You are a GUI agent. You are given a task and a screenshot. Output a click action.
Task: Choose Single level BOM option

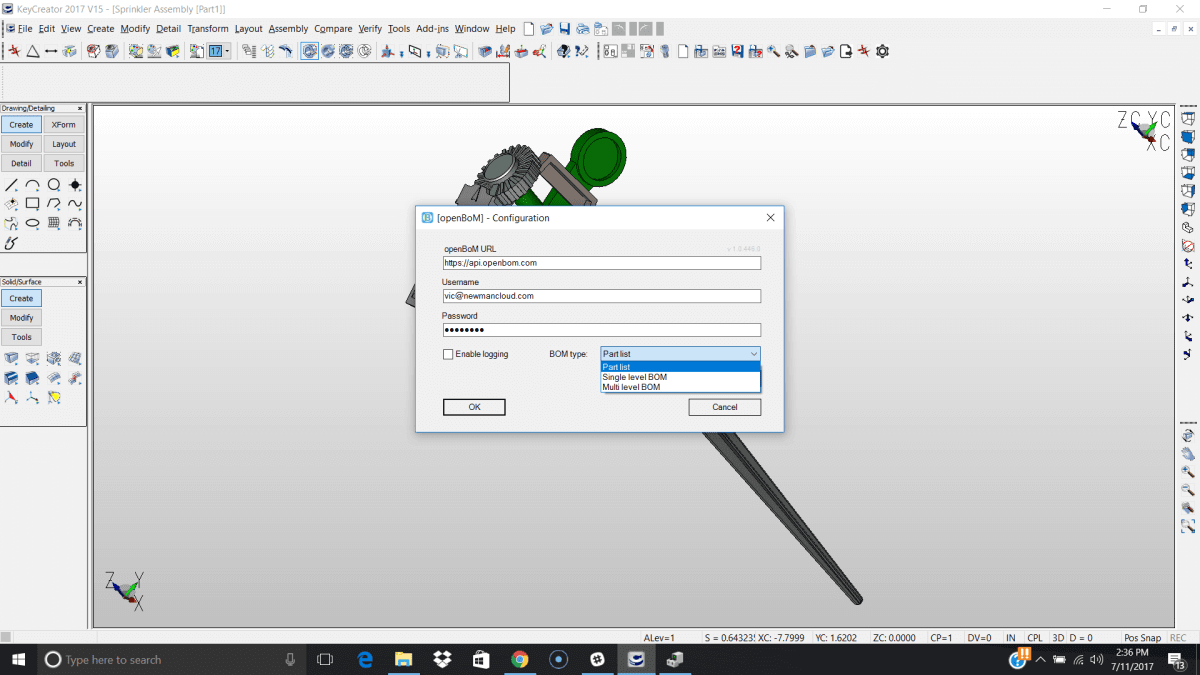point(680,377)
